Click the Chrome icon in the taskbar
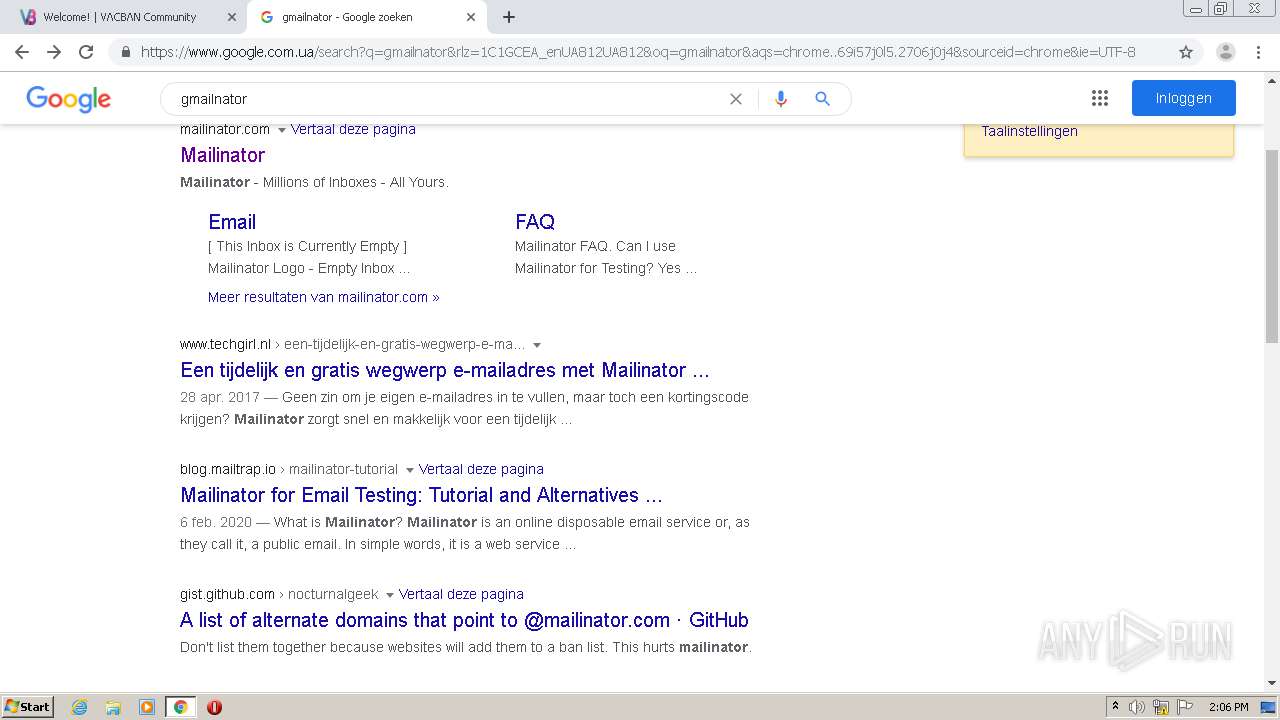 click(180, 707)
